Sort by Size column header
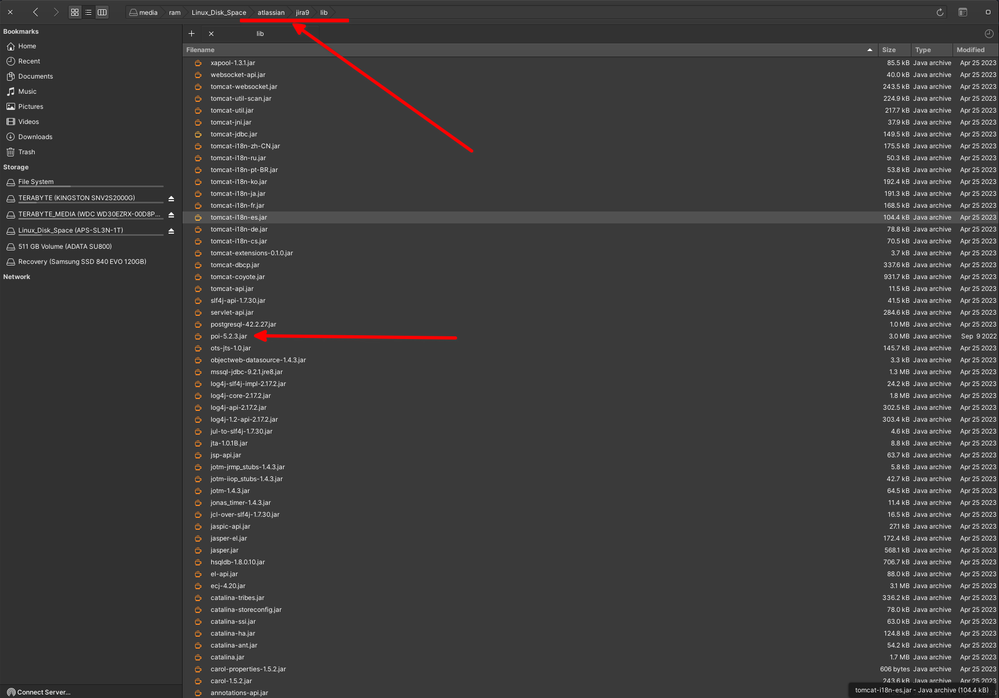Viewport: 999px width, 698px height. 894,50
